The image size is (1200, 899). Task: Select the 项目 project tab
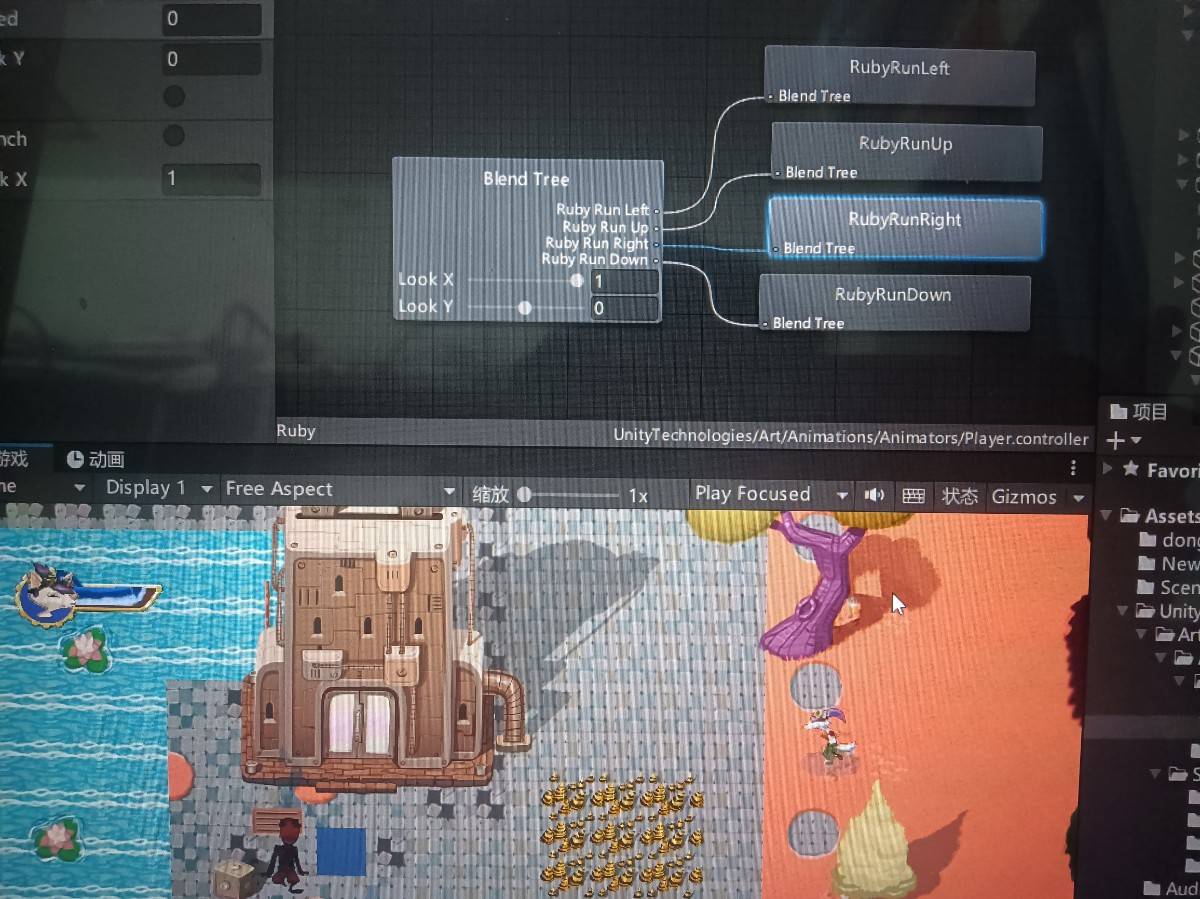coord(1140,411)
